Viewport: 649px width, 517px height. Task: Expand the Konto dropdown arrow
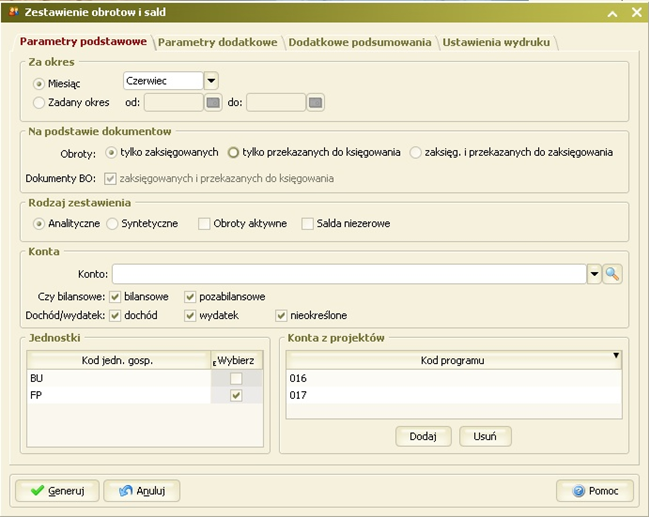coord(594,274)
